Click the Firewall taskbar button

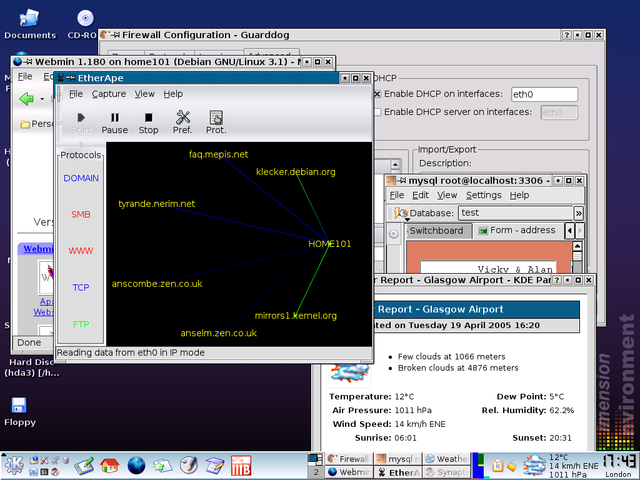(x=347, y=458)
